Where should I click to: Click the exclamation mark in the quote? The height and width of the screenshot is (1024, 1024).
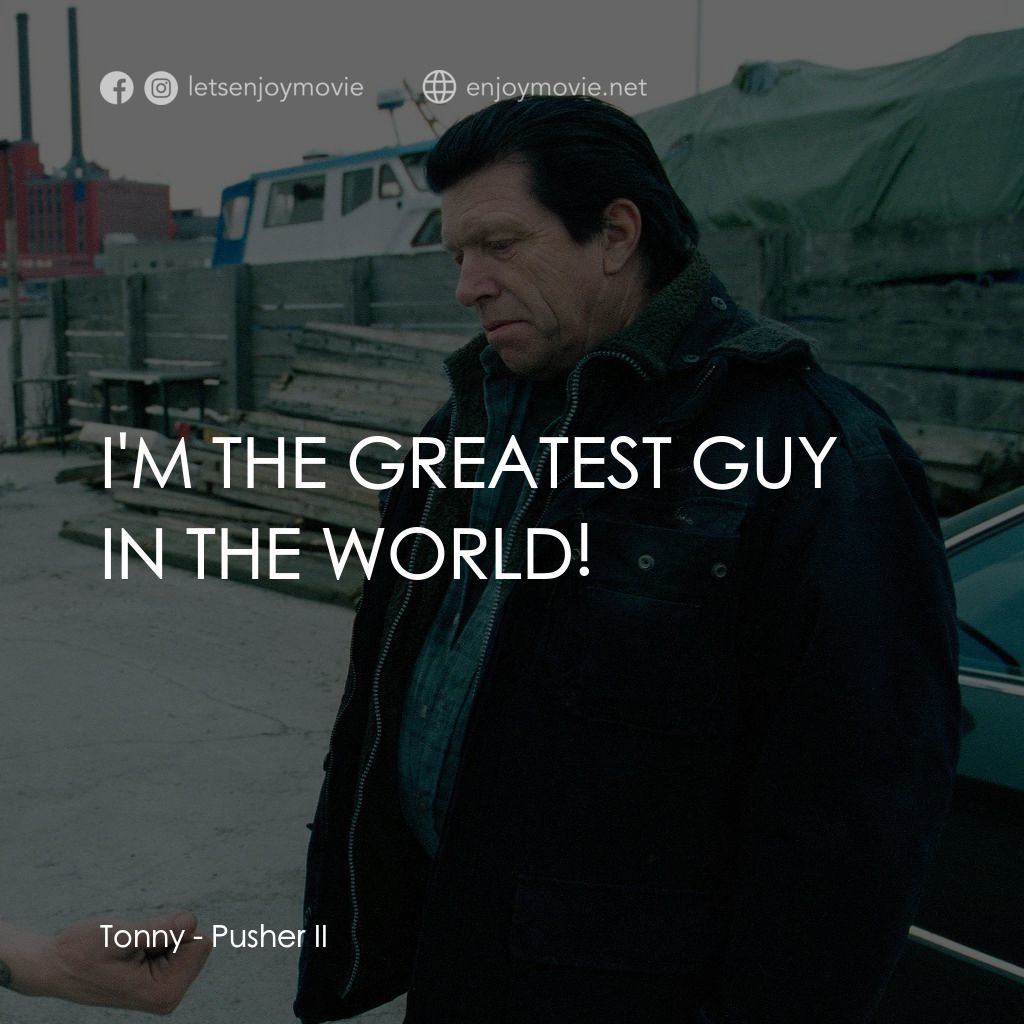[x=587, y=549]
